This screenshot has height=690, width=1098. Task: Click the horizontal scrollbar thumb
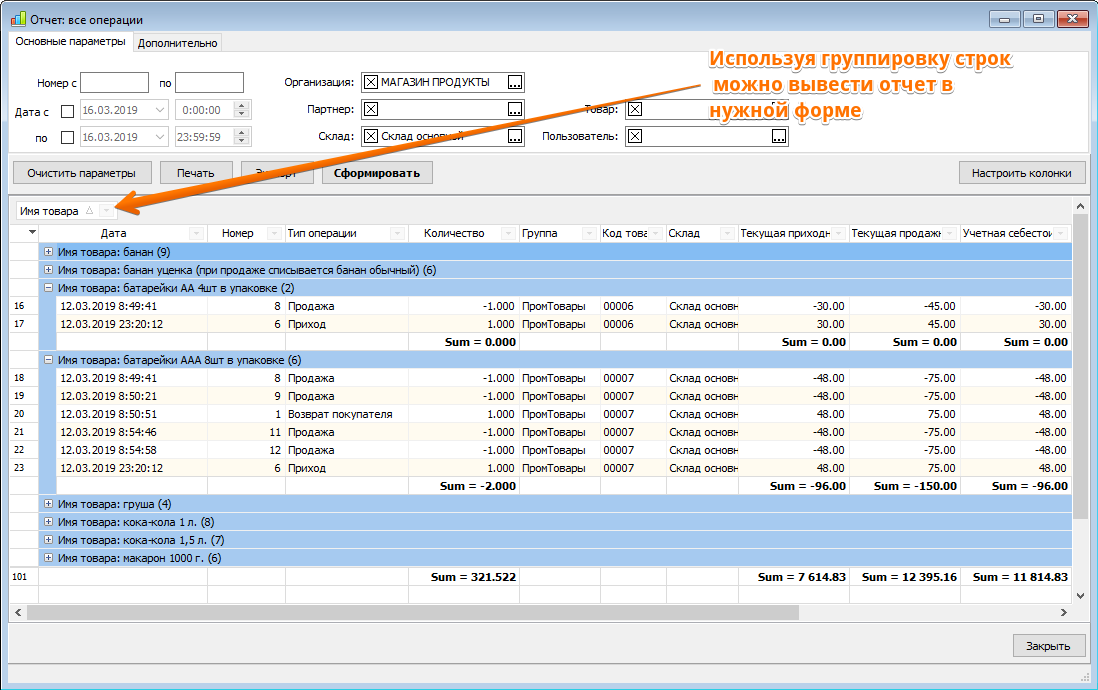pos(412,613)
